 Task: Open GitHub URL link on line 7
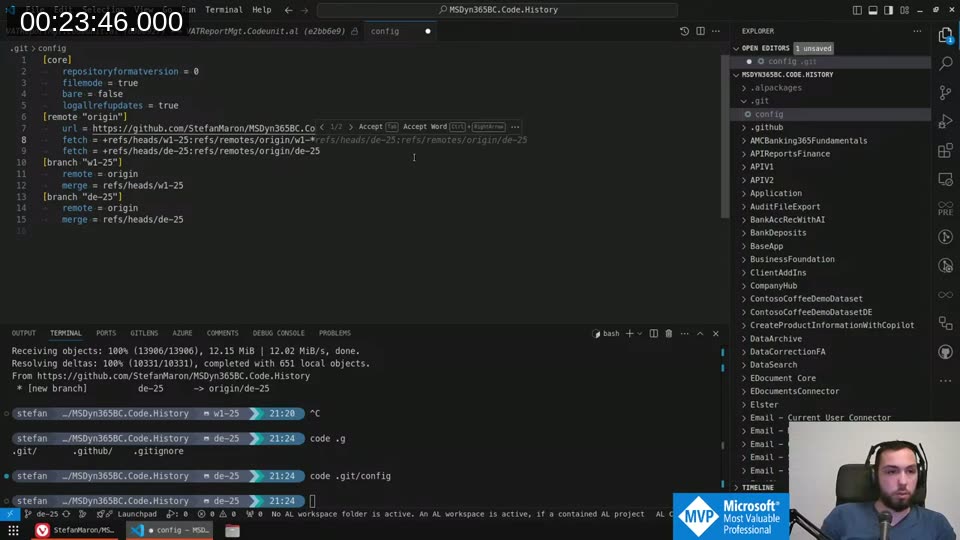[204, 129]
